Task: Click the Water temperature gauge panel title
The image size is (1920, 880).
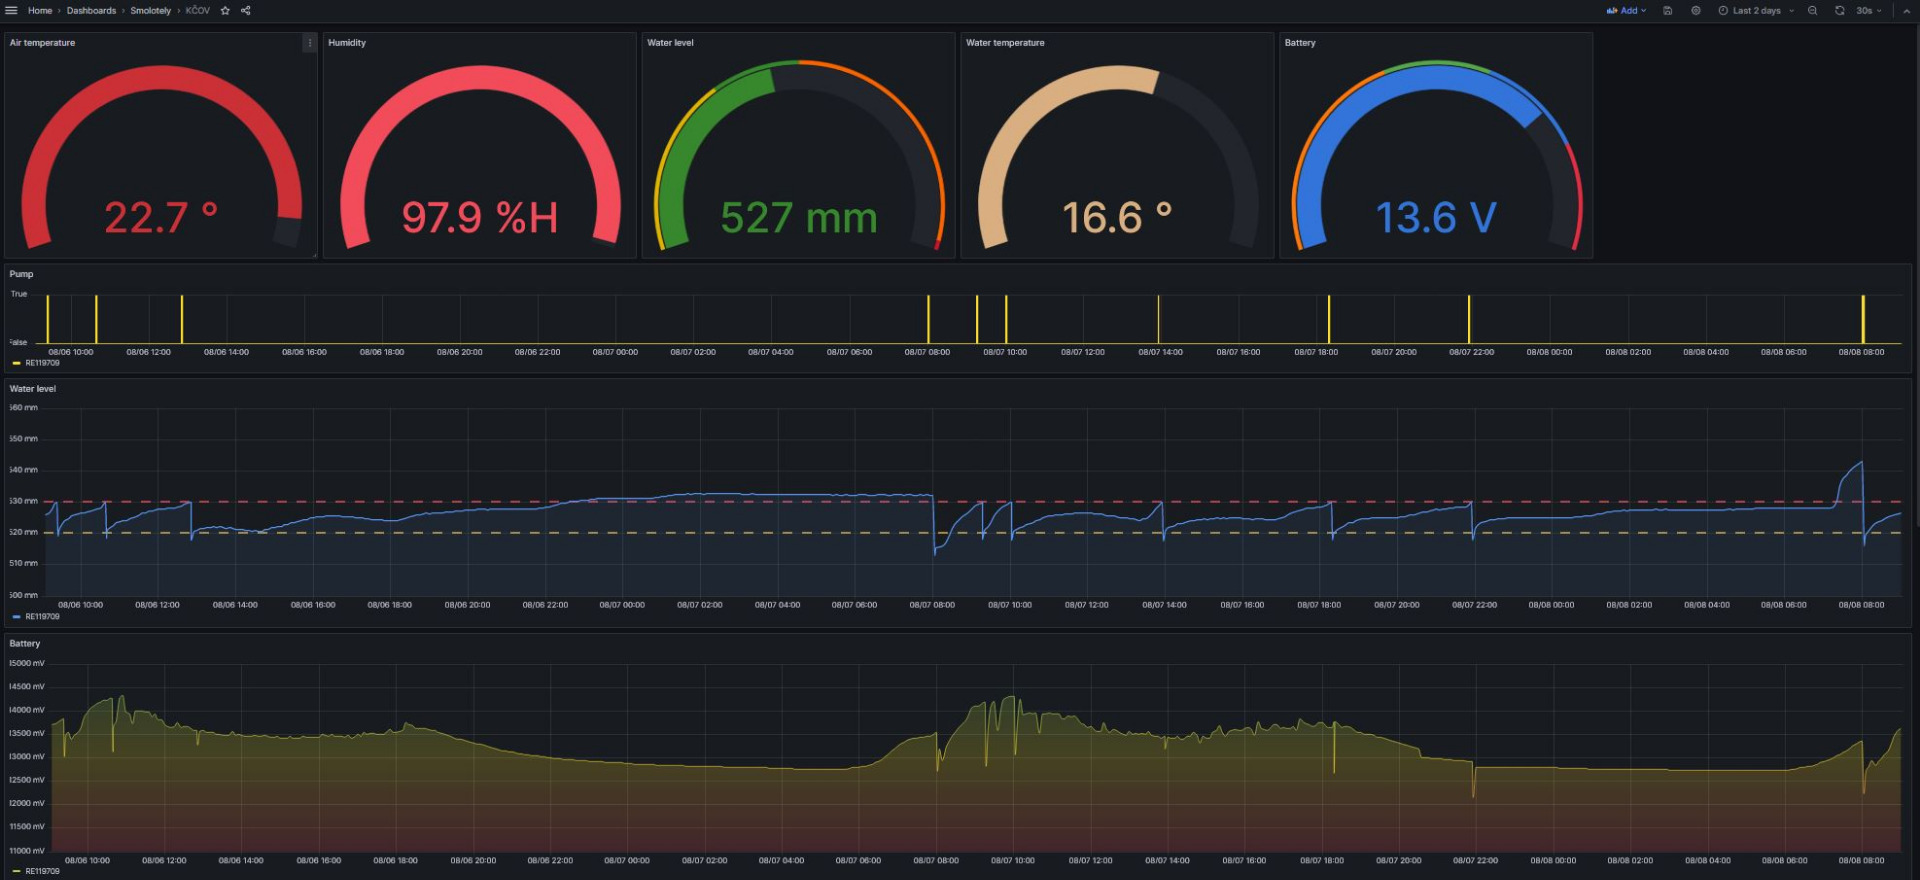Action: coord(1005,43)
